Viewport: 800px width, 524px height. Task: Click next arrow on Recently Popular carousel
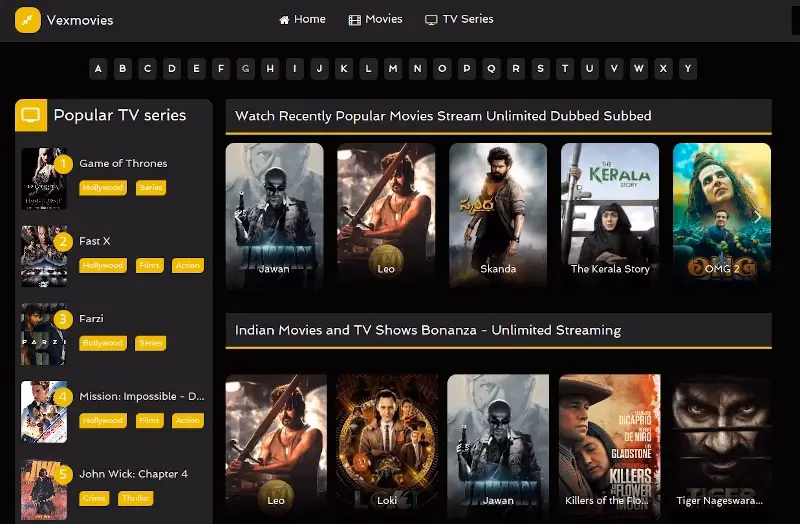[x=758, y=217]
